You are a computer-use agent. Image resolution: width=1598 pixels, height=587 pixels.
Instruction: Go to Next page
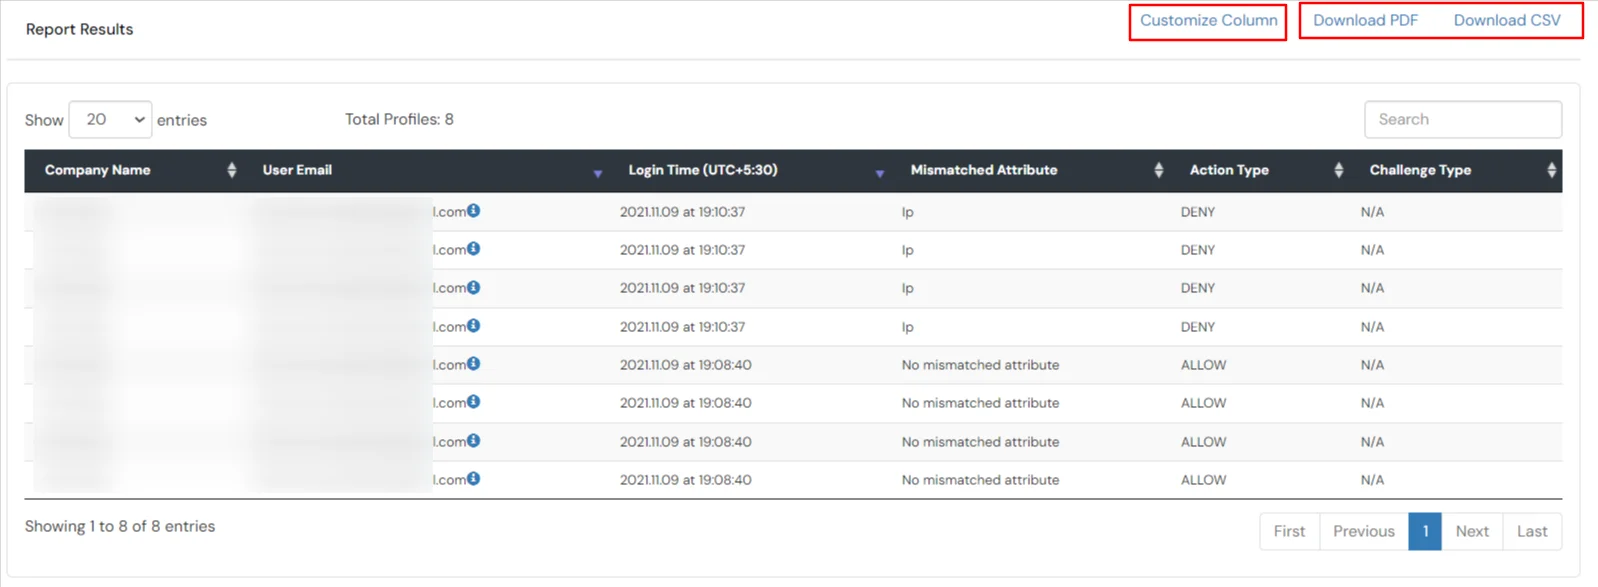(x=1472, y=531)
